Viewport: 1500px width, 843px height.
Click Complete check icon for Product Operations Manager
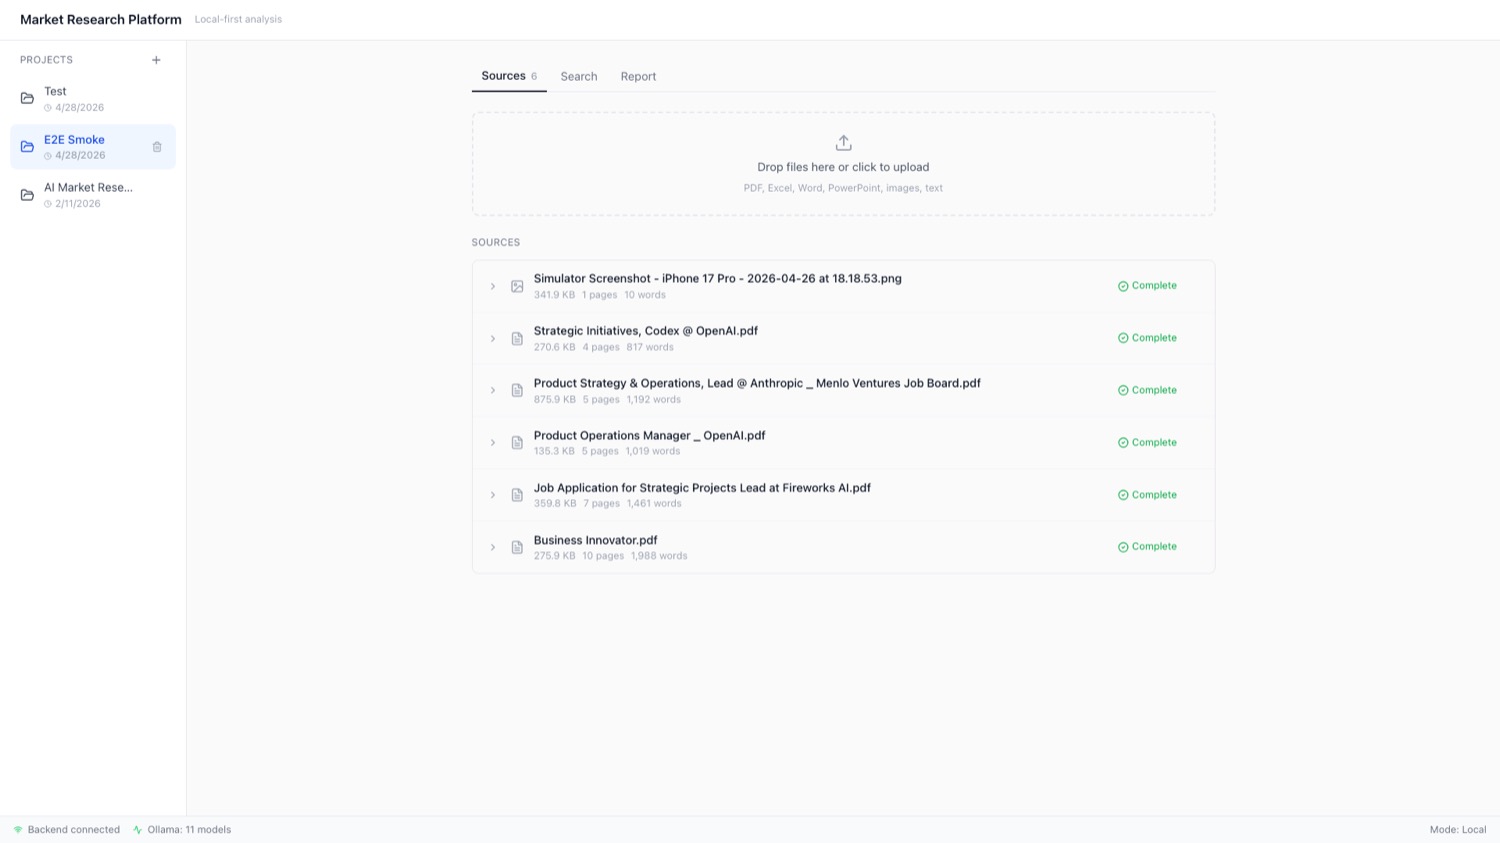[x=1123, y=443]
